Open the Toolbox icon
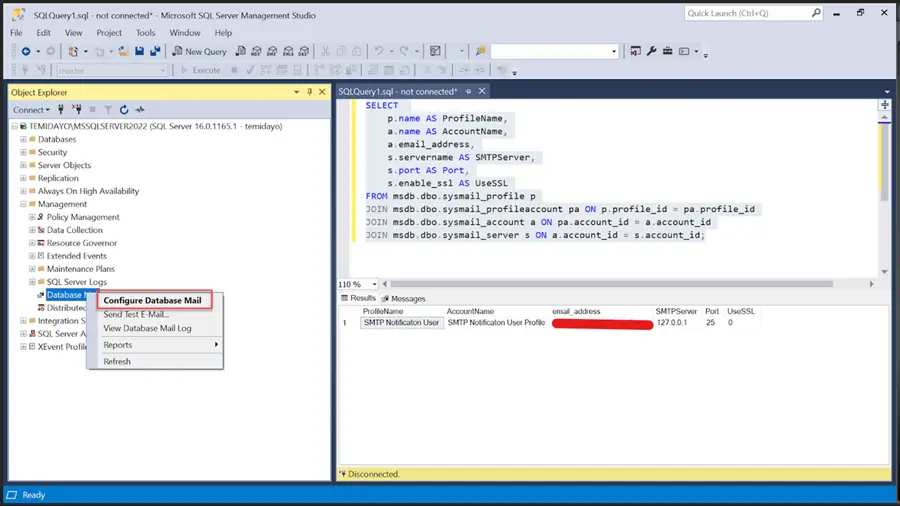 click(x=668, y=51)
